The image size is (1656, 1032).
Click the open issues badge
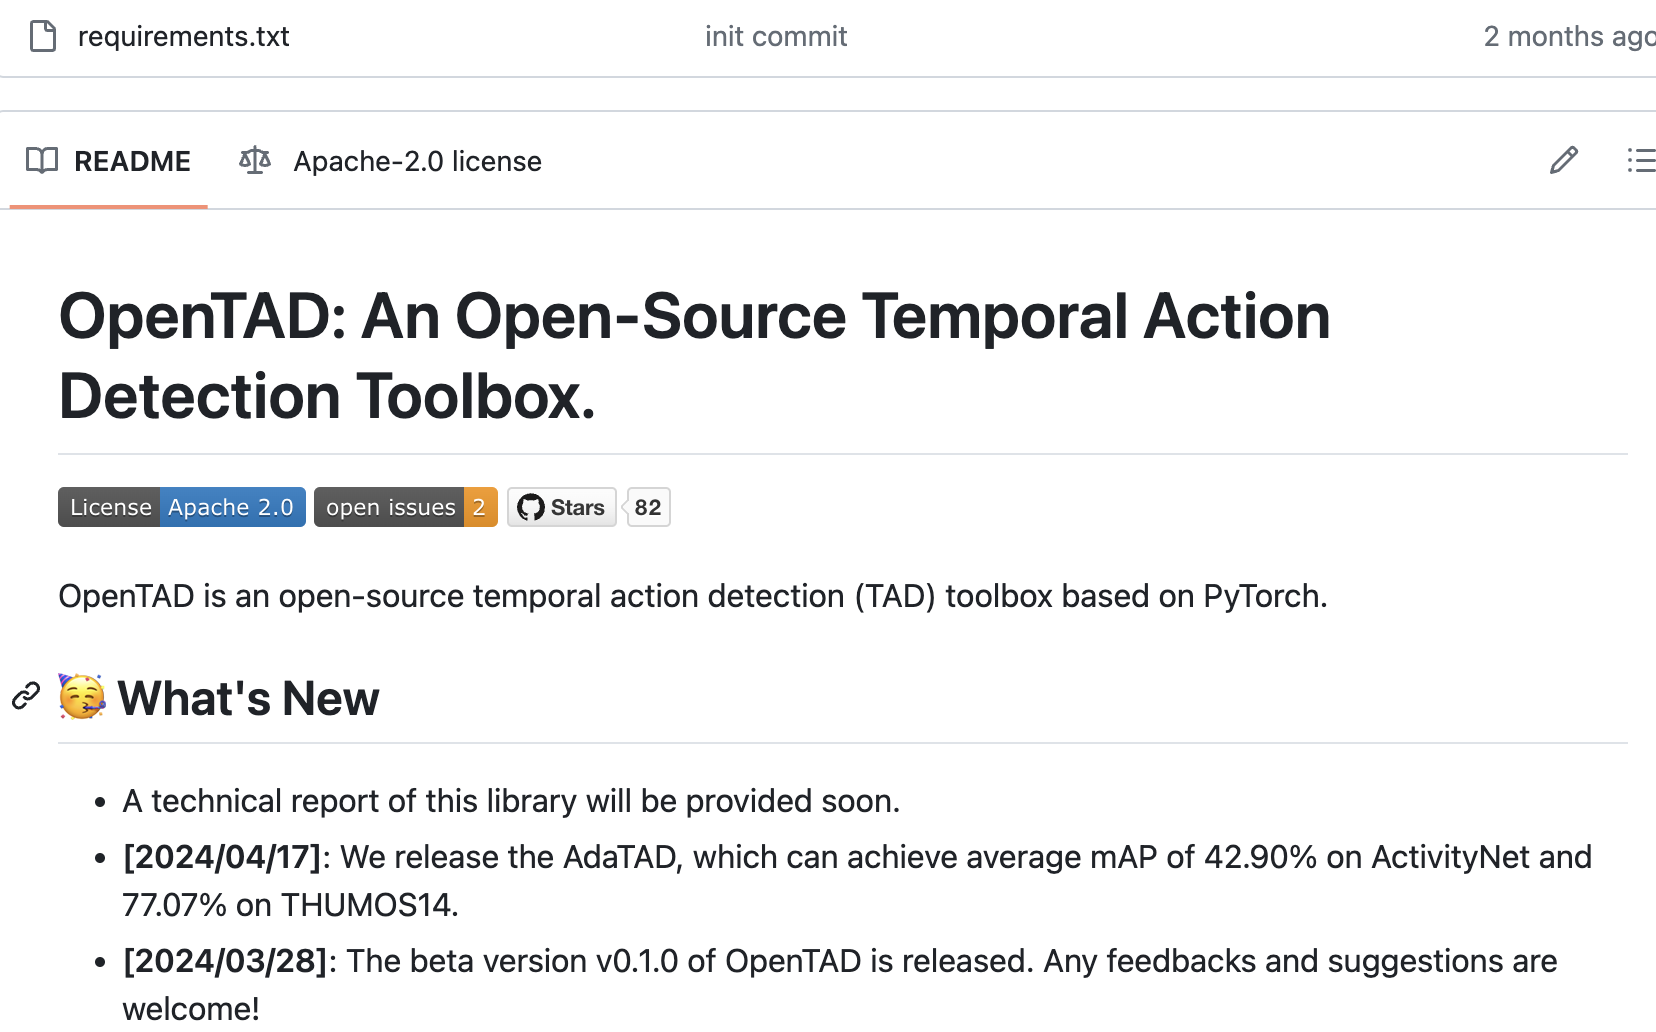point(406,507)
